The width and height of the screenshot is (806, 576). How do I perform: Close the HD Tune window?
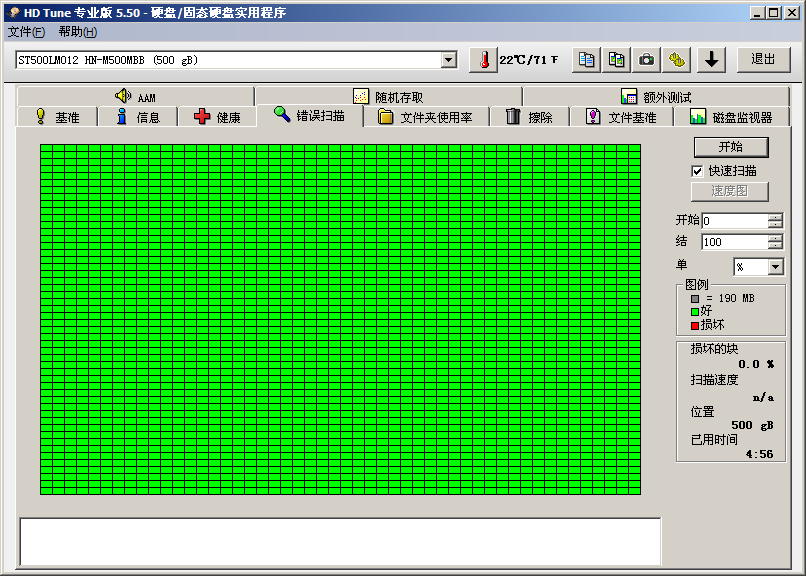coord(792,13)
